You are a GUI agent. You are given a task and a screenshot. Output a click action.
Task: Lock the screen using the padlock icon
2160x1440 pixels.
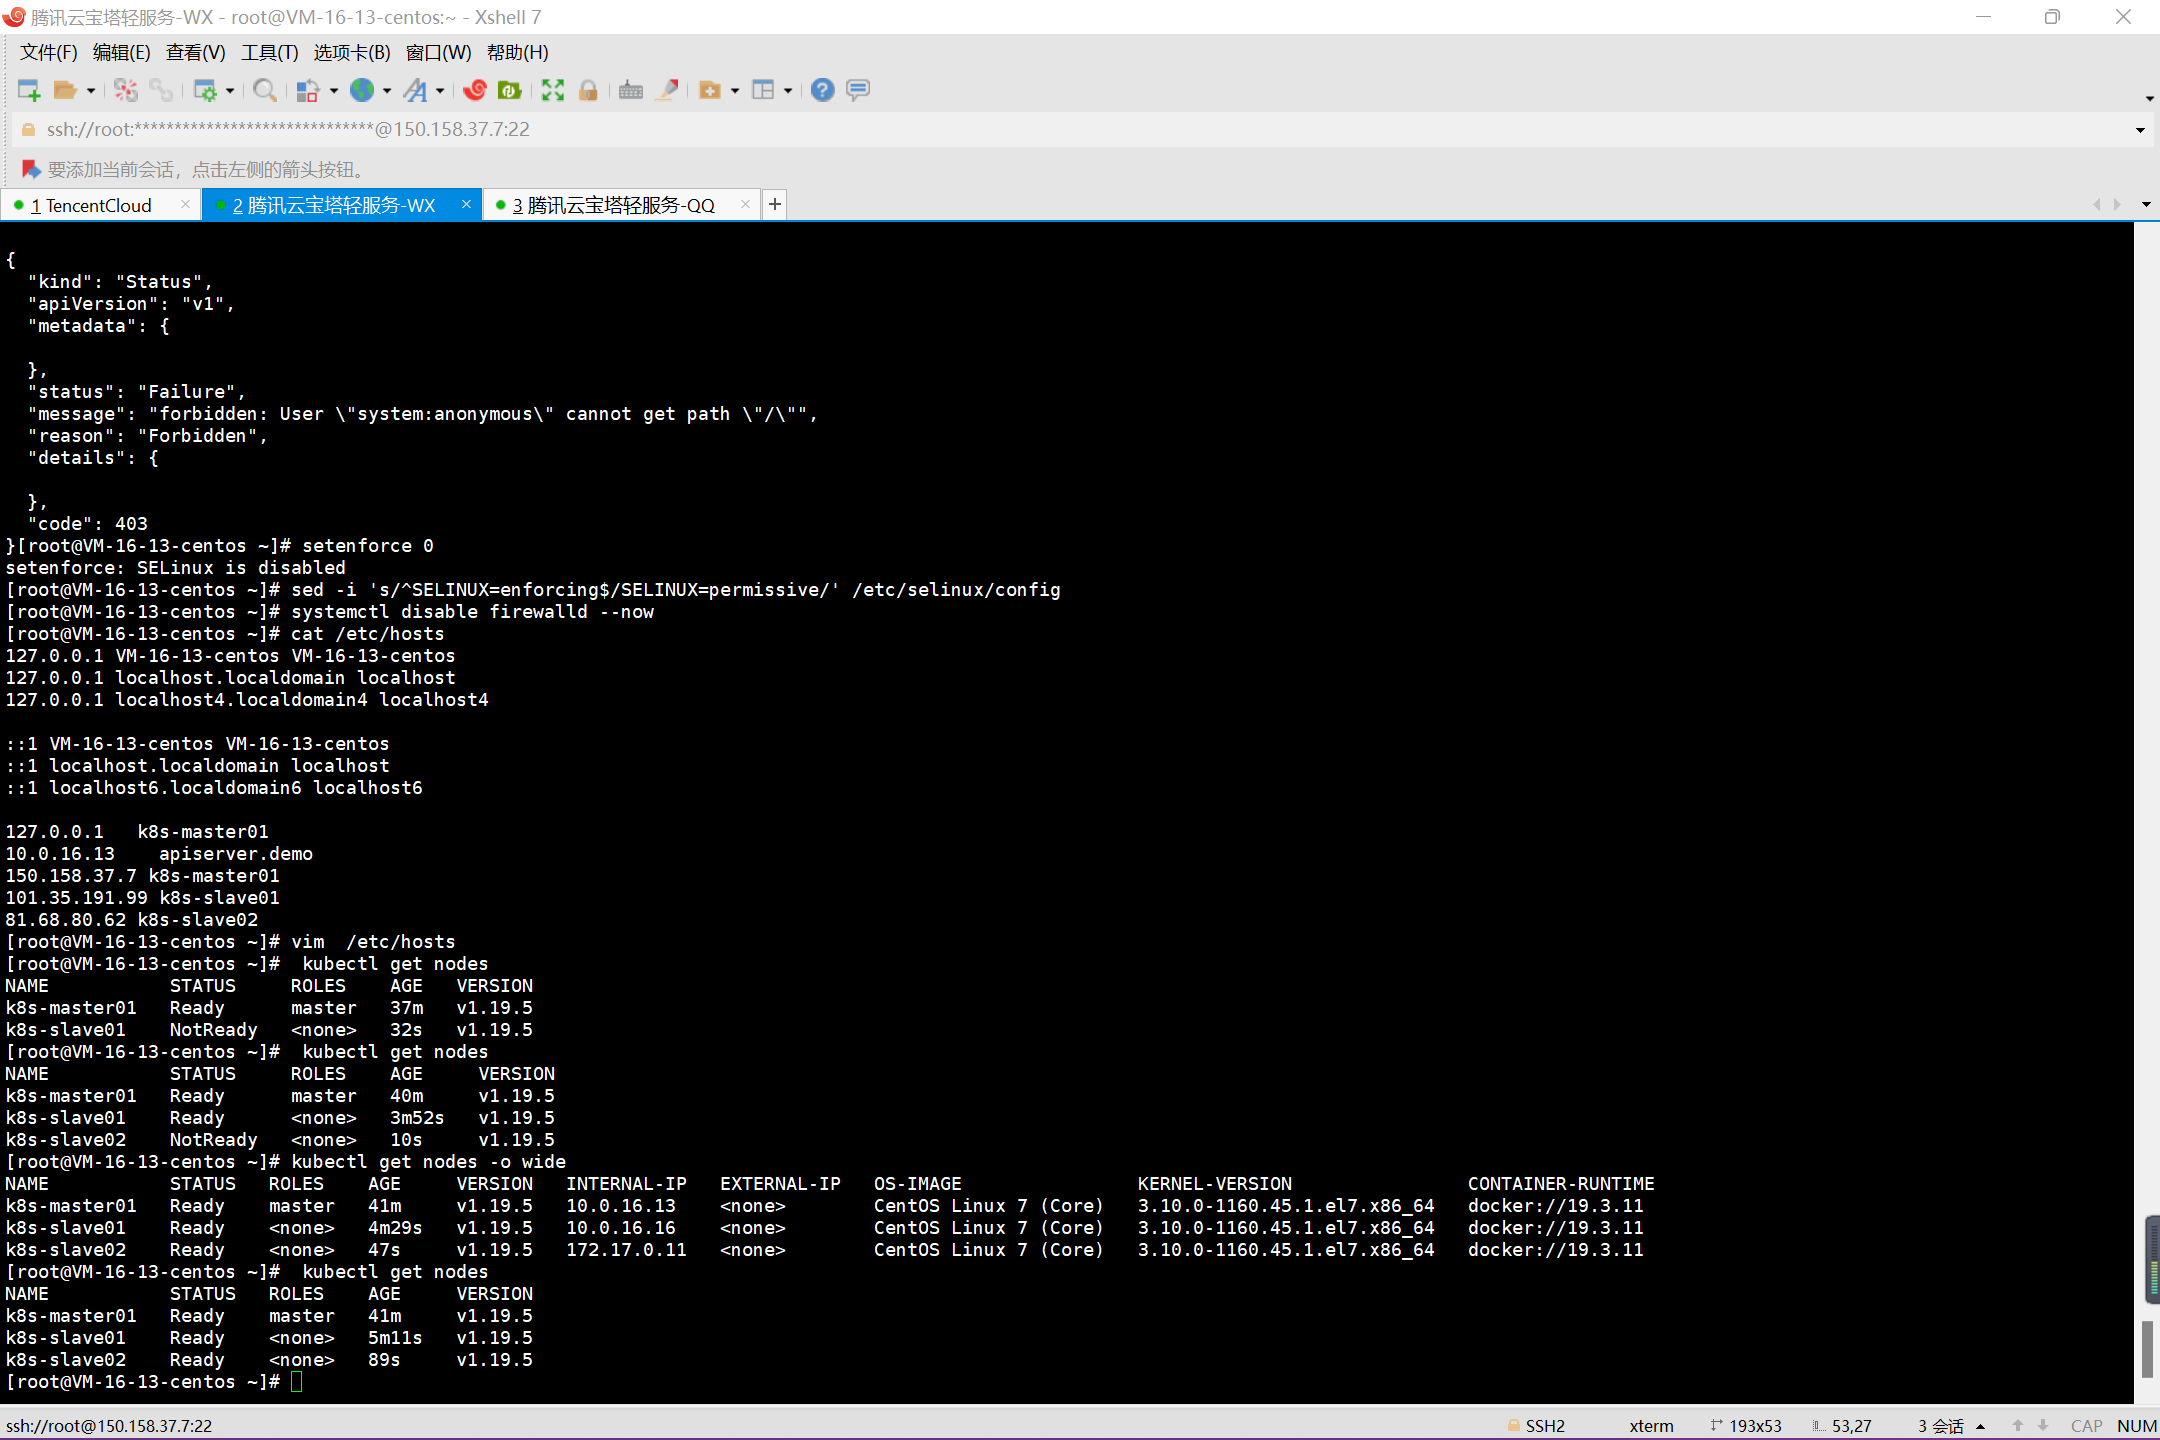[588, 90]
